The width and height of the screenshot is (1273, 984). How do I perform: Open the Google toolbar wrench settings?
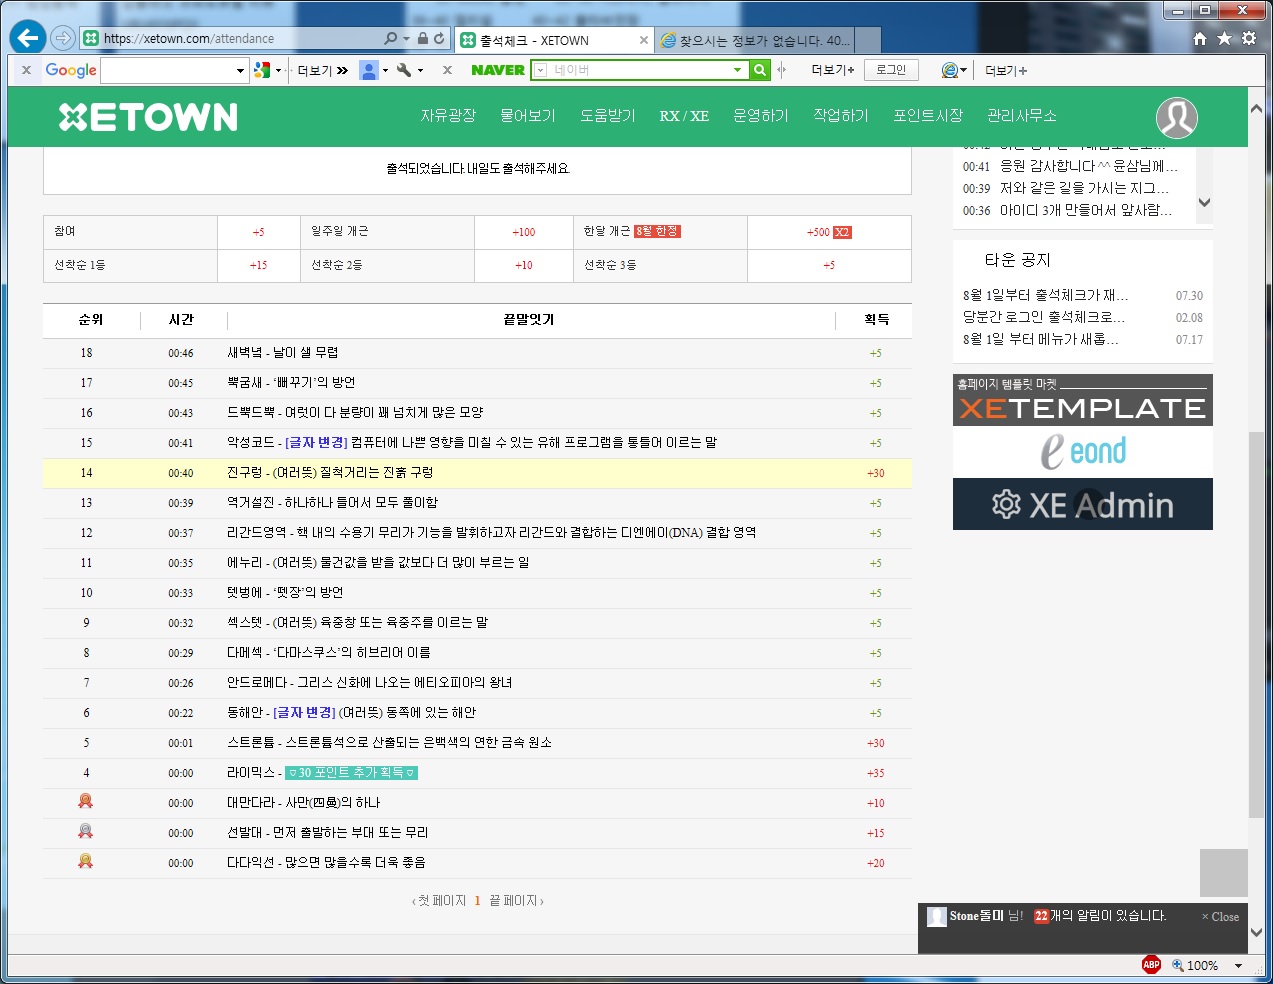coord(404,70)
